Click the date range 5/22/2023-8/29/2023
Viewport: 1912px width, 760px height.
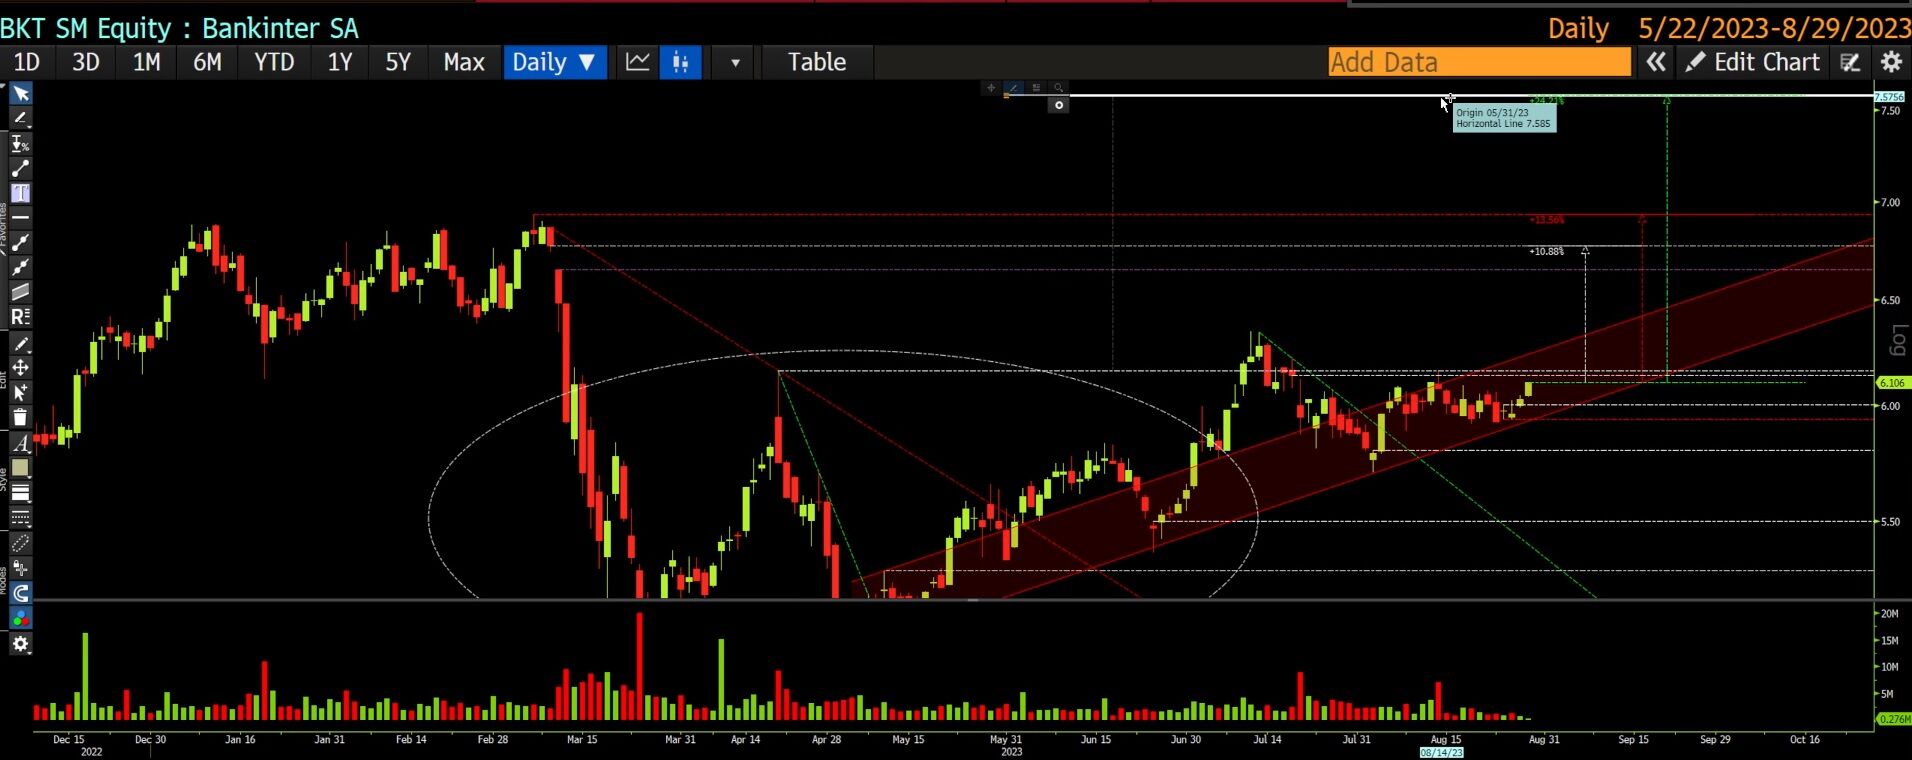coord(1774,28)
